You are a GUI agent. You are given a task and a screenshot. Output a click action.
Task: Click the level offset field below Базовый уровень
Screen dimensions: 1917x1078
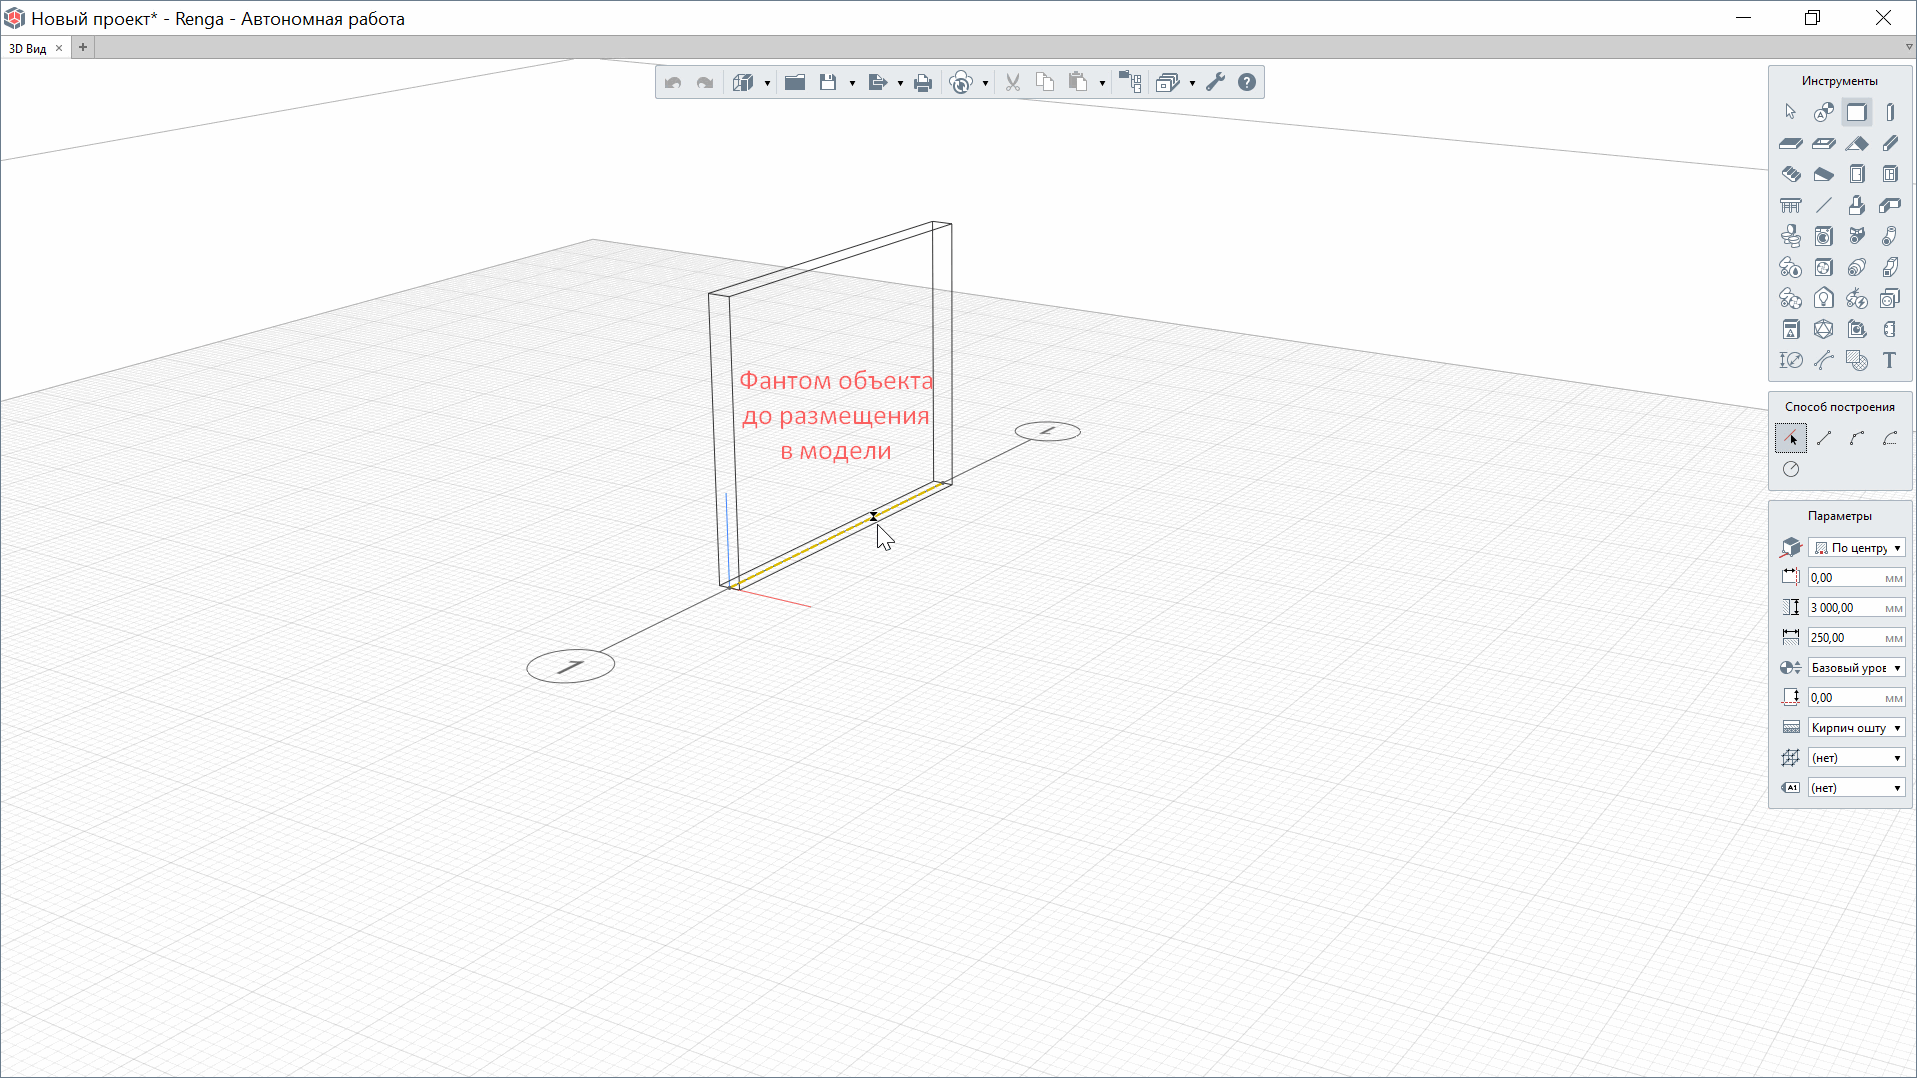(x=1856, y=698)
